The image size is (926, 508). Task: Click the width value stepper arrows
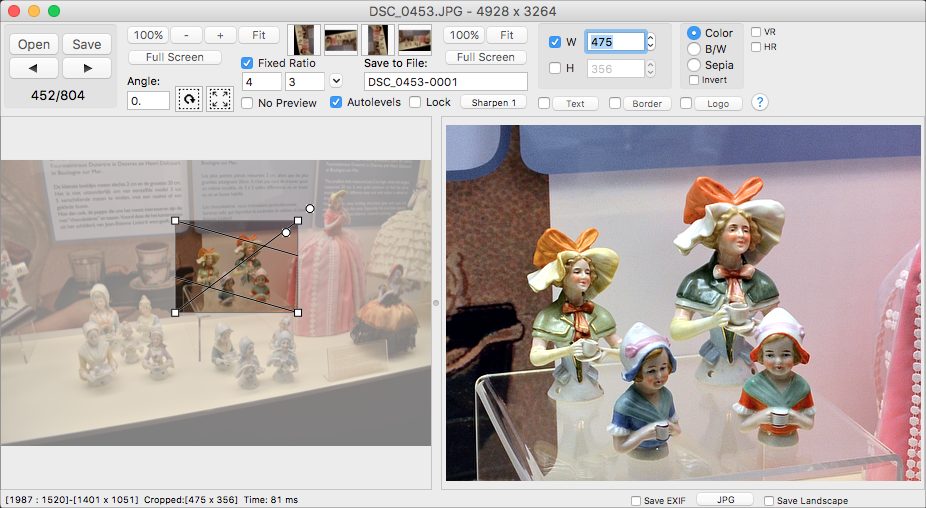[650, 41]
